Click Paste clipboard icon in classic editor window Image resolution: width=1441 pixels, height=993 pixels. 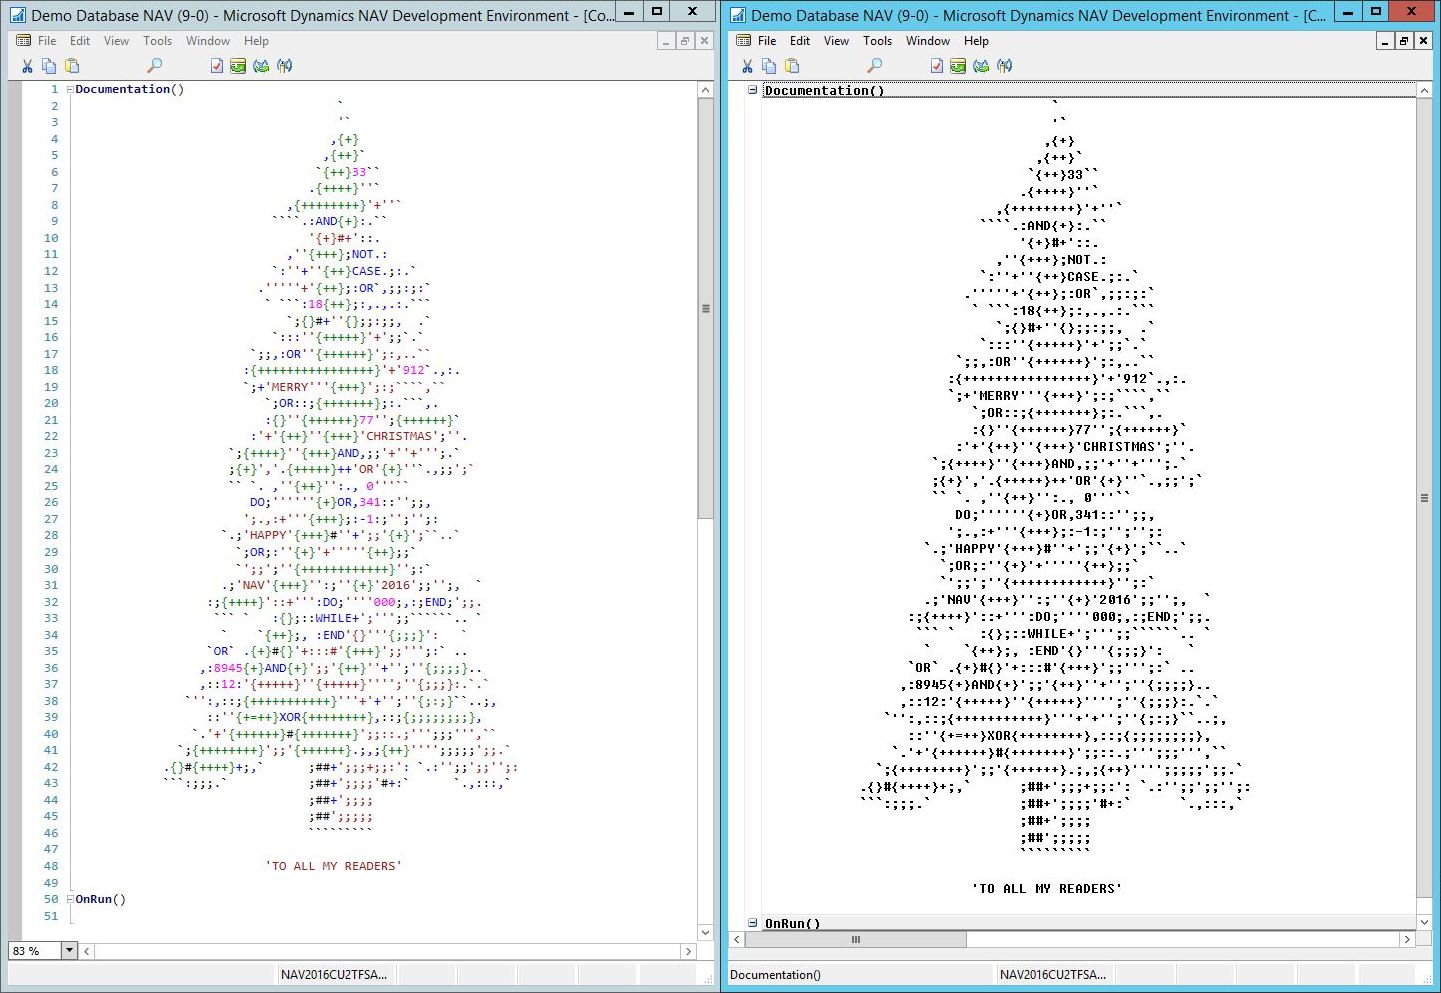tap(792, 66)
